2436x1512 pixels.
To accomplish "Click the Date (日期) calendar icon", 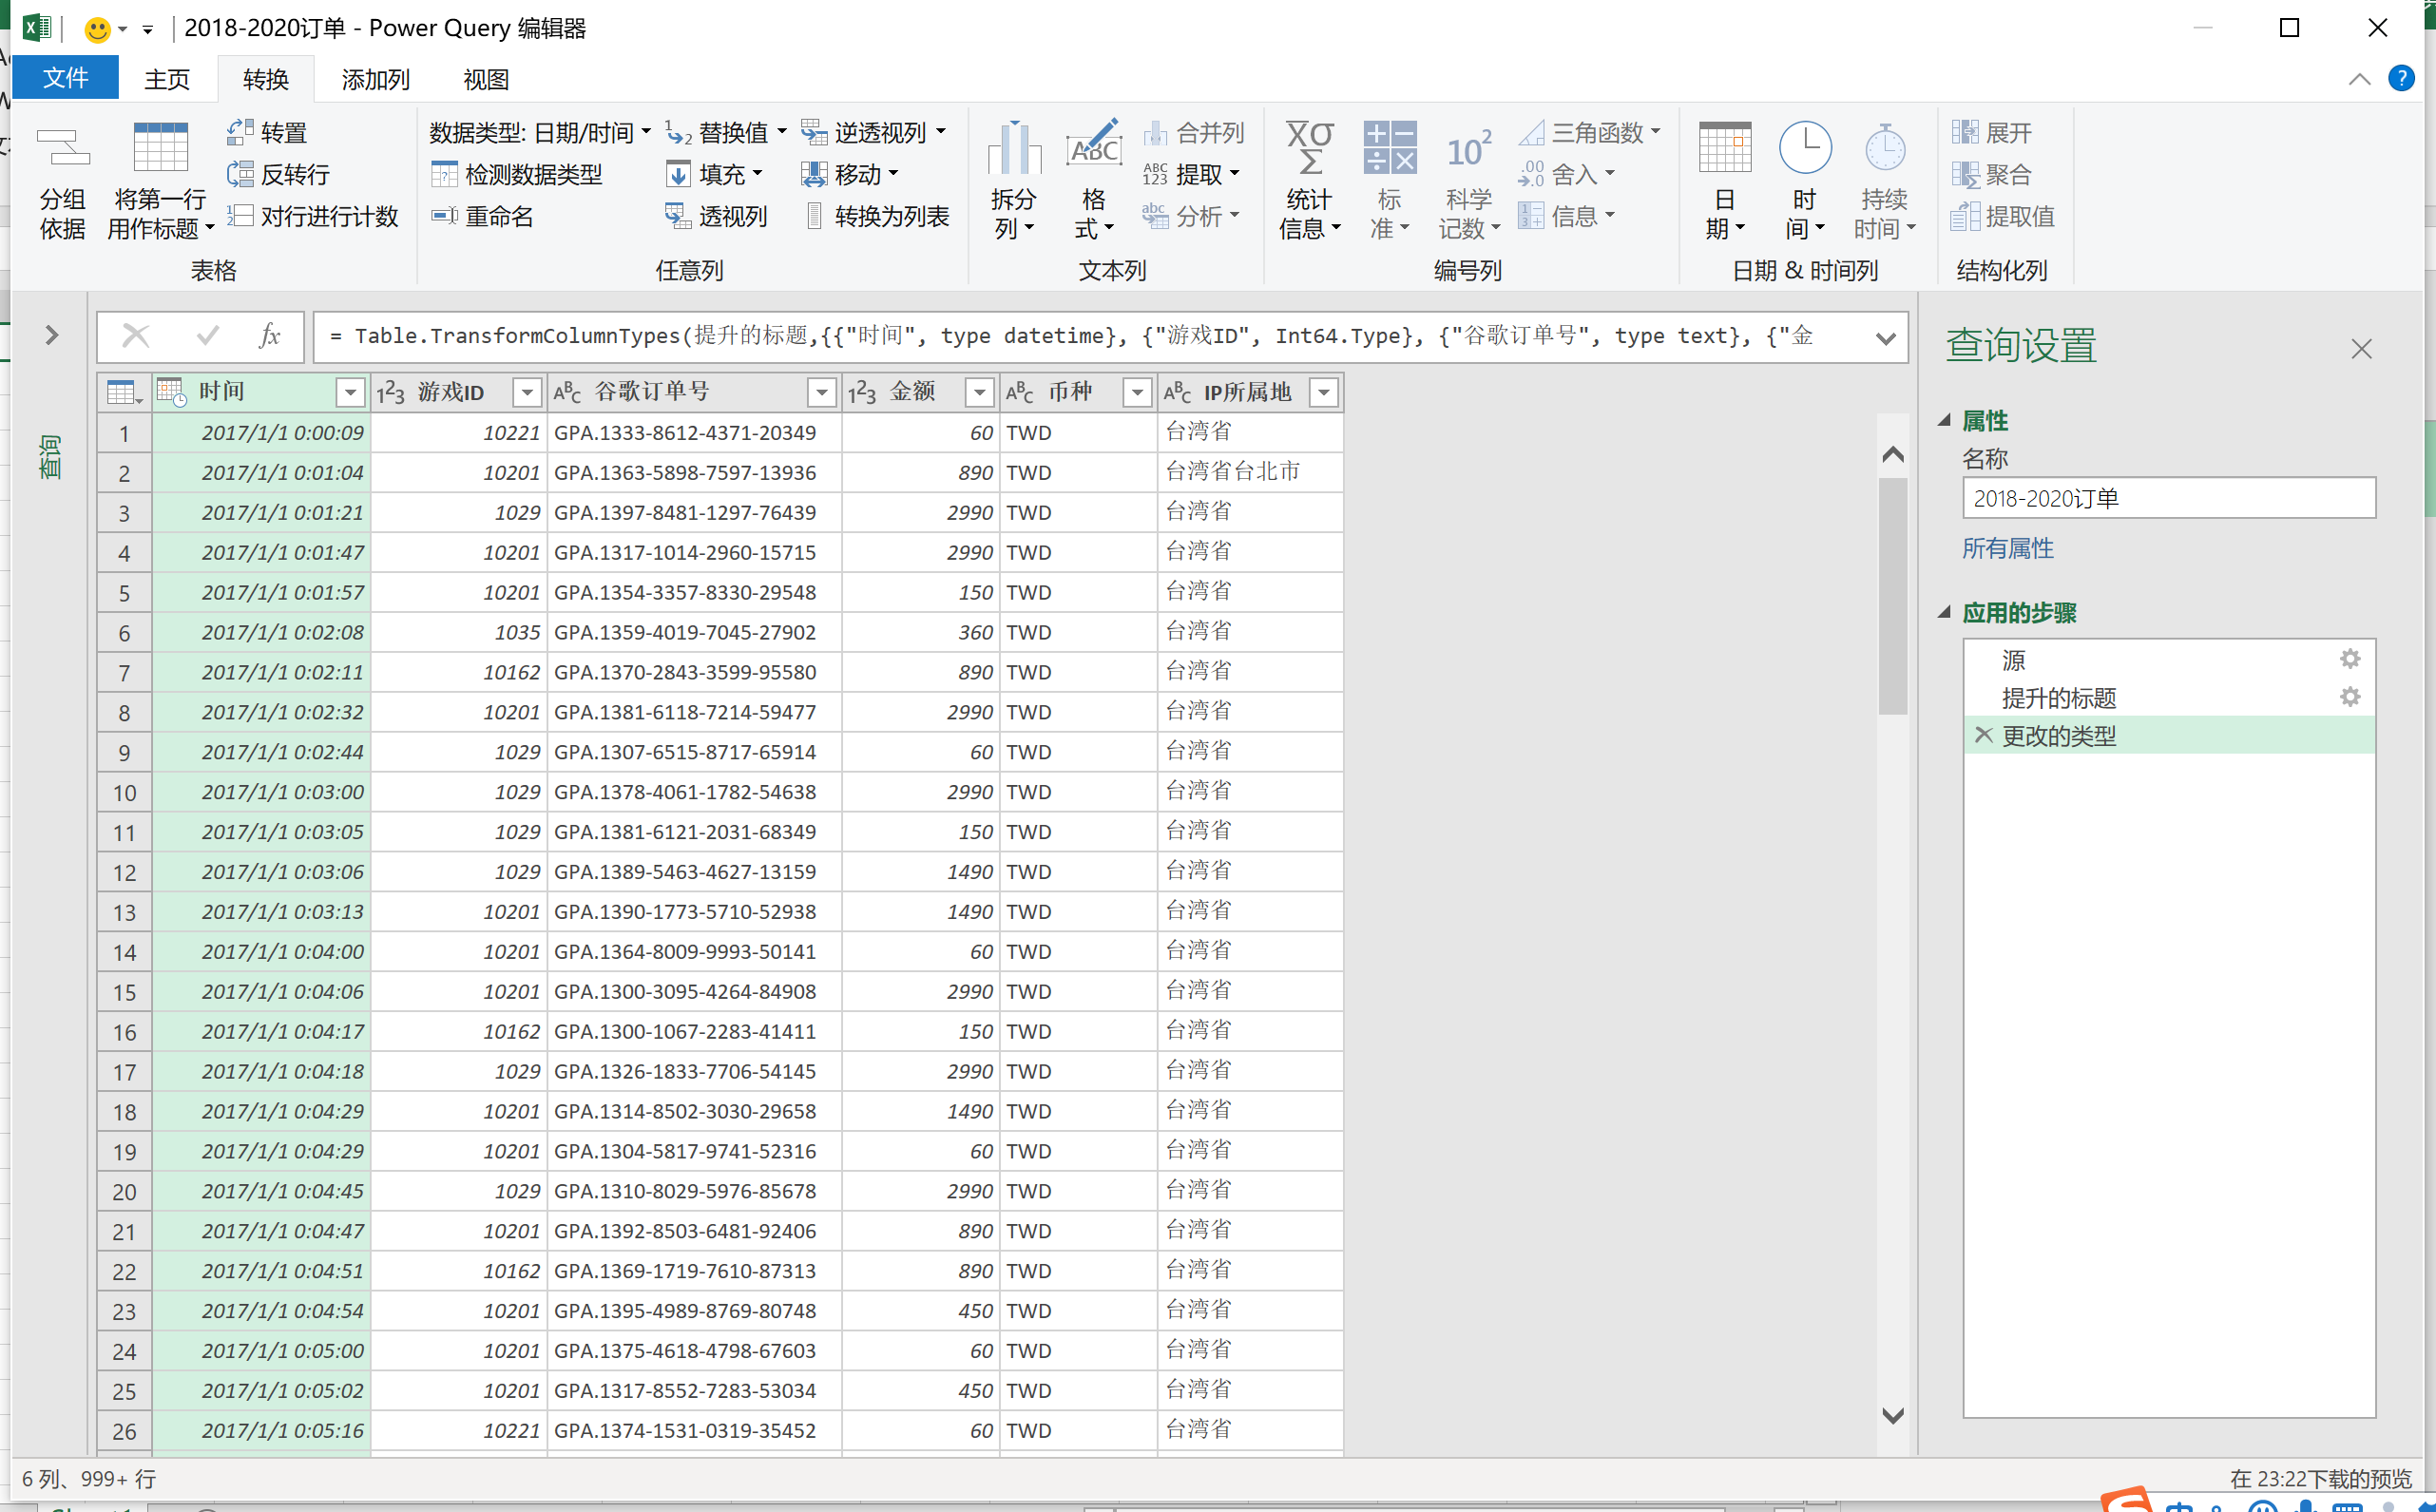I will (1725, 148).
